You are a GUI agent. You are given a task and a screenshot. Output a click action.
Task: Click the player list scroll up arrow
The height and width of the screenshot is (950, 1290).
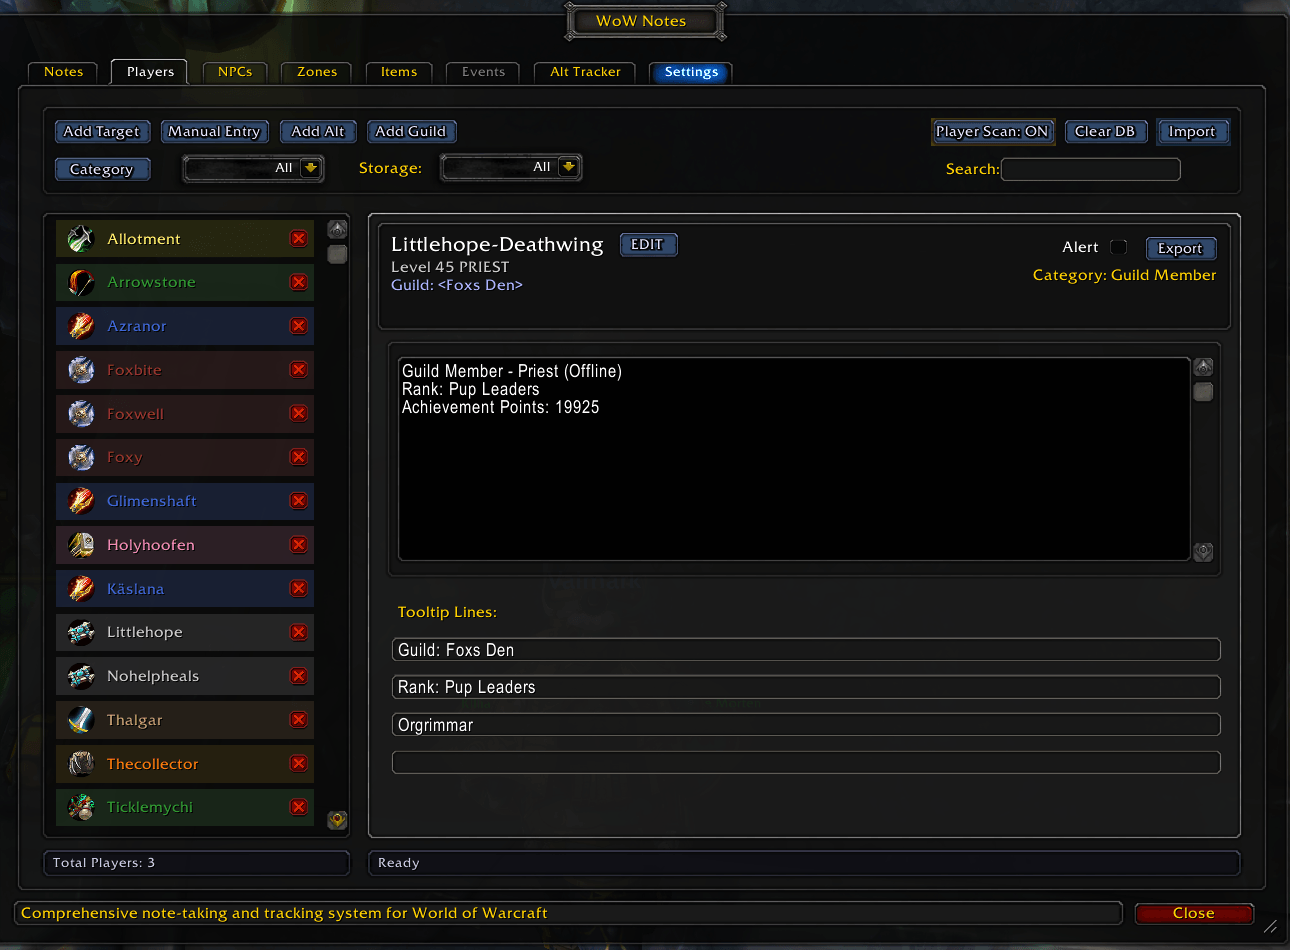pos(338,229)
